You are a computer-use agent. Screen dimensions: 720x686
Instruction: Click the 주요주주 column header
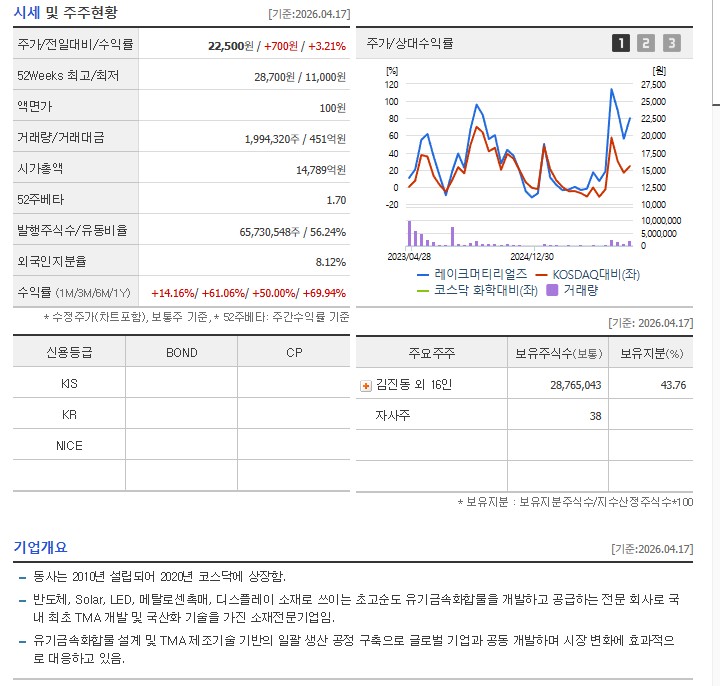coord(432,353)
